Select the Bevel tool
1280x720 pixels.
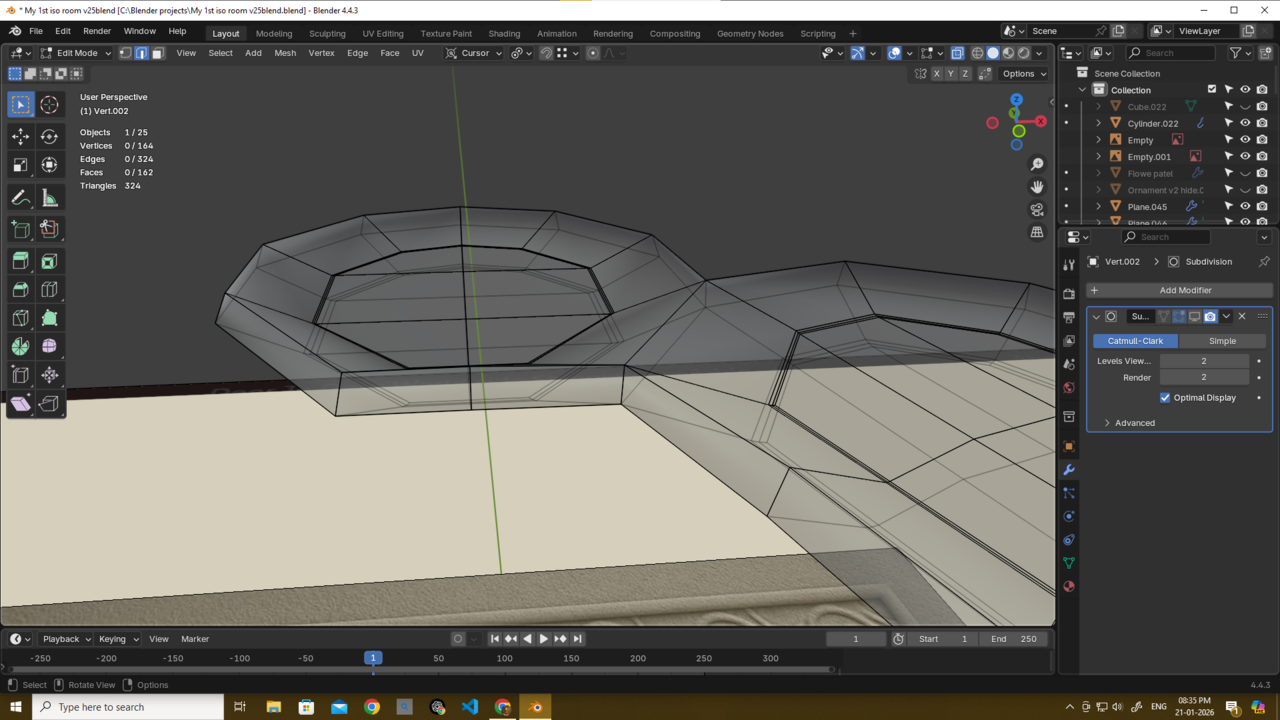point(20,290)
